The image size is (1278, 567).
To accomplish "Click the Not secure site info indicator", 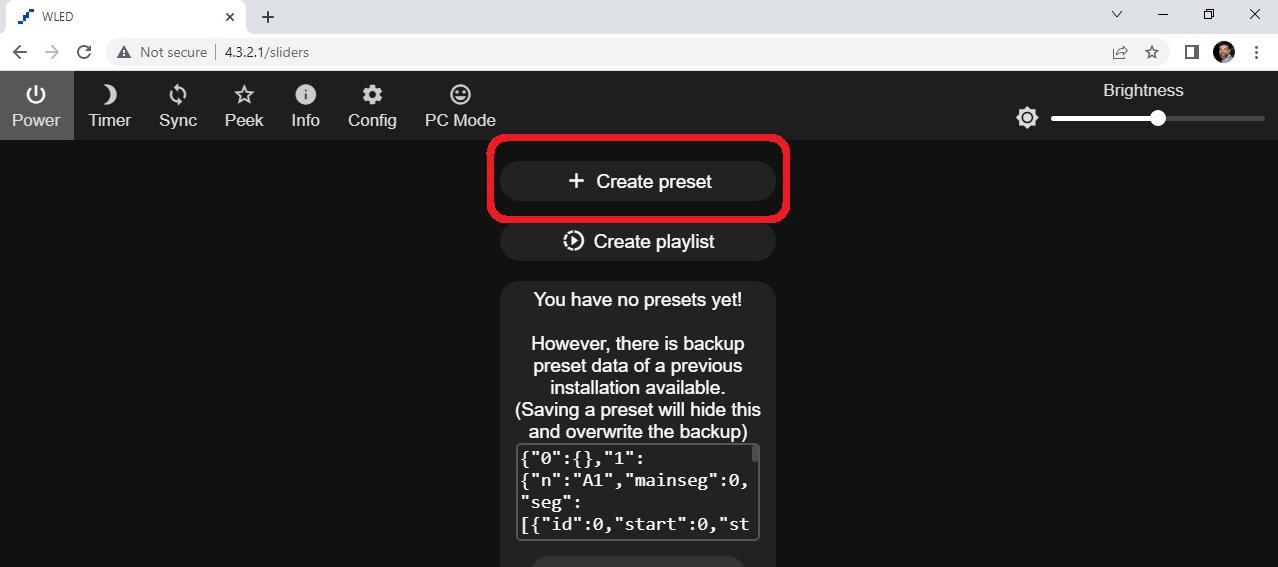I will 162,52.
